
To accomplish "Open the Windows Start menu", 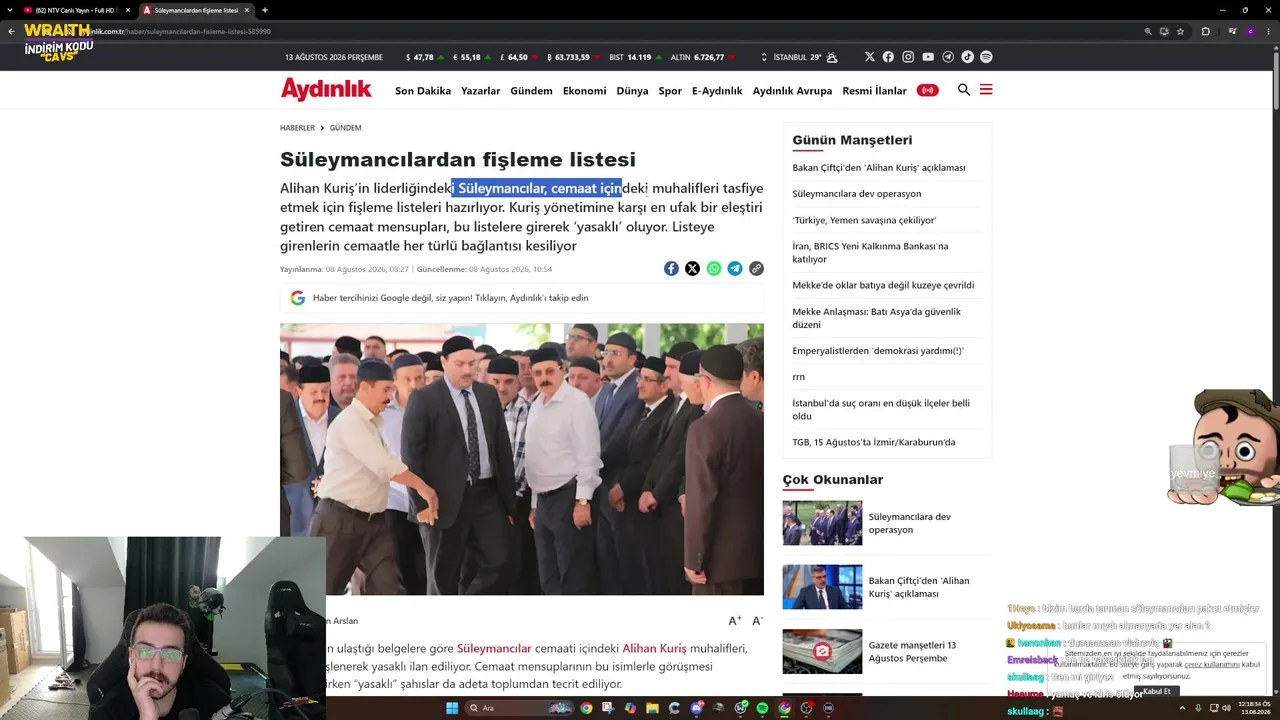I will point(452,708).
